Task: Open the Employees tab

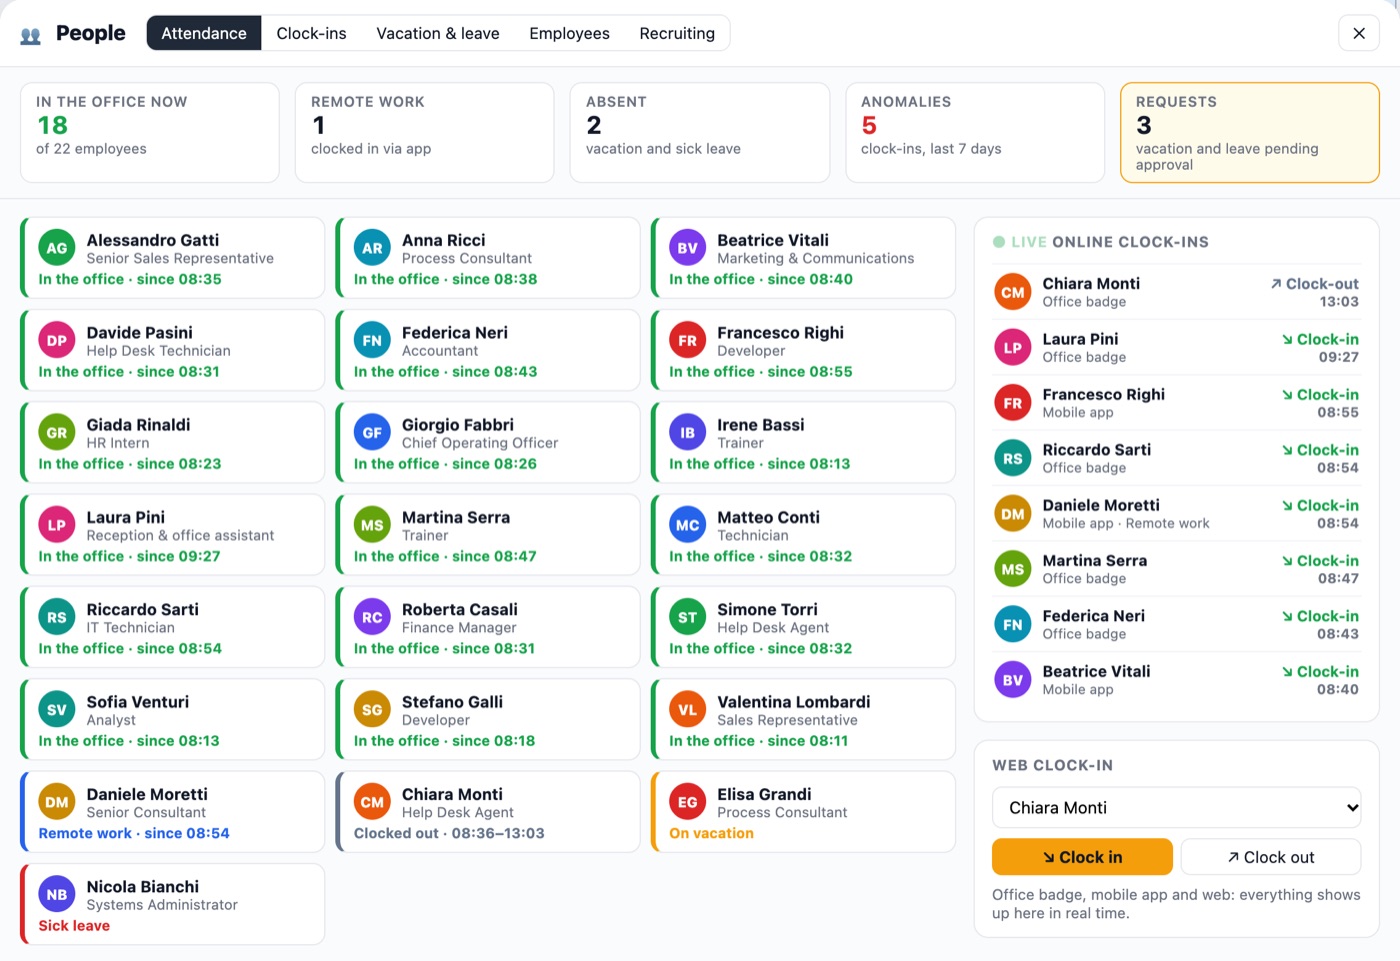Action: tap(569, 33)
